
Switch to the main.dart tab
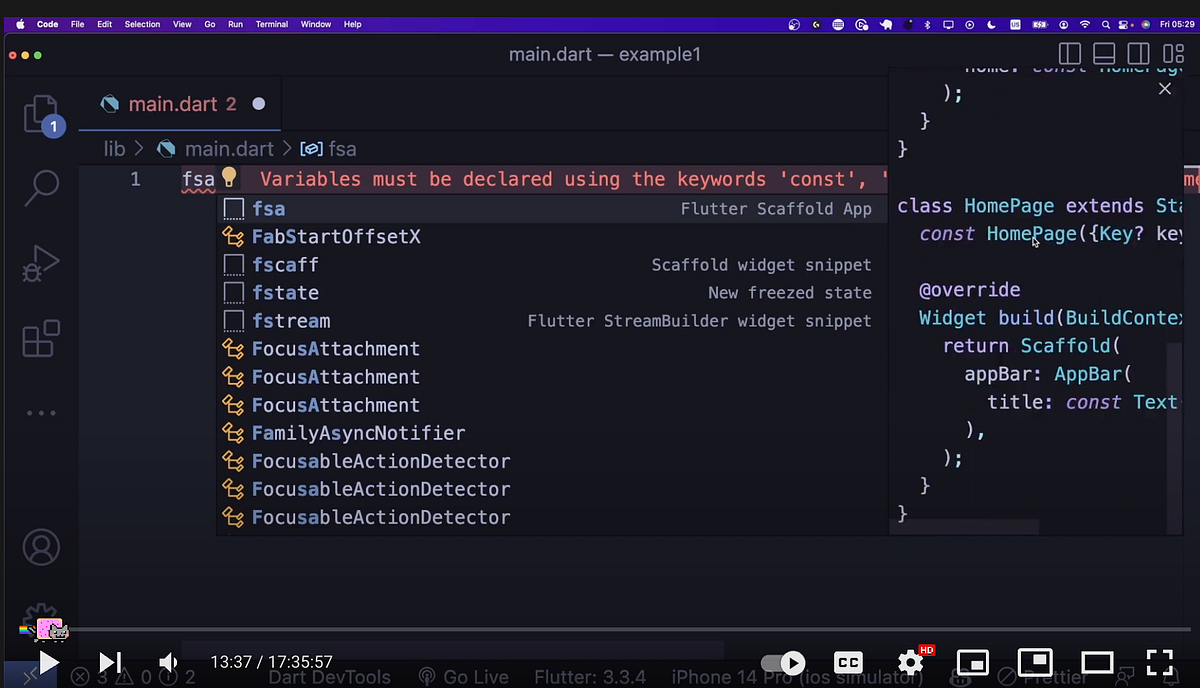pyautogui.click(x=173, y=103)
